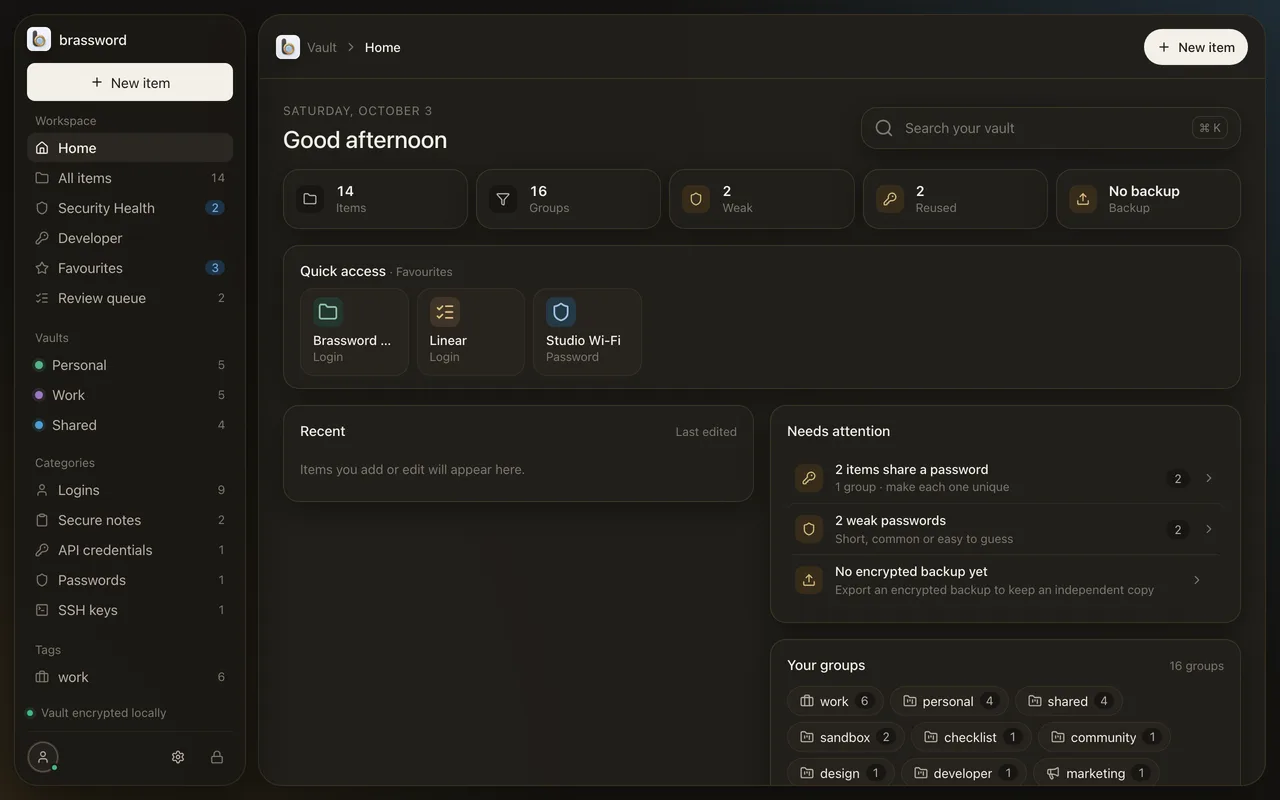1280x800 pixels.
Task: Click the key icon beside shared password alert
Action: click(x=809, y=478)
